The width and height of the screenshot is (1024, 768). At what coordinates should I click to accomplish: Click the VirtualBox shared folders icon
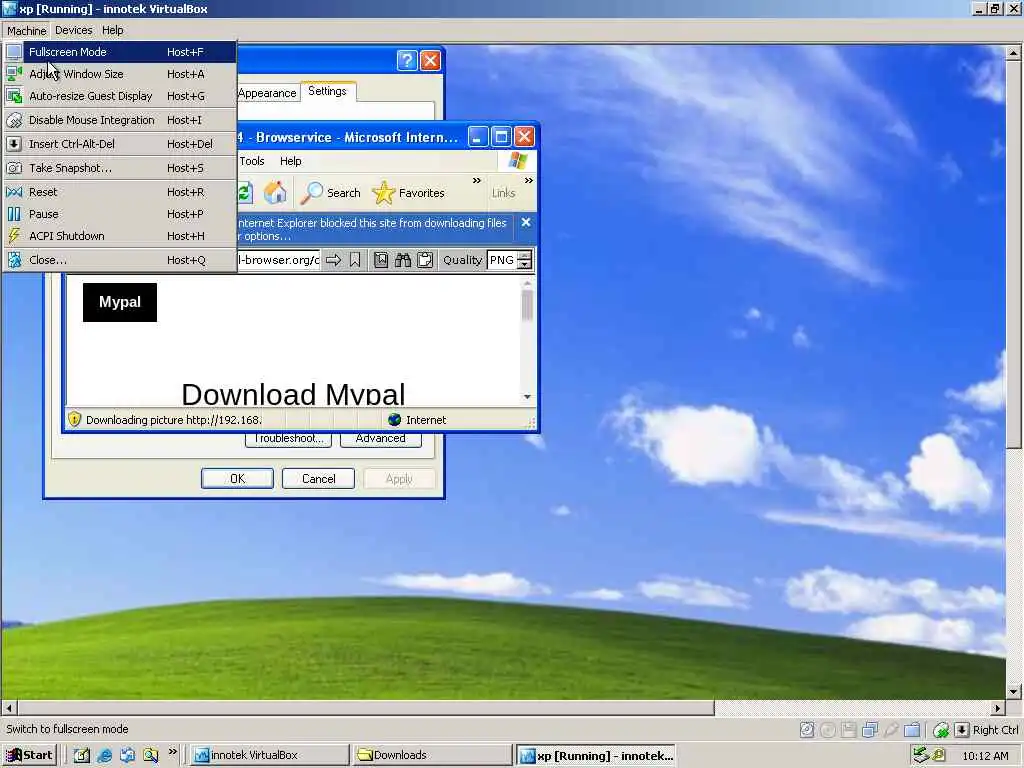pos(912,729)
